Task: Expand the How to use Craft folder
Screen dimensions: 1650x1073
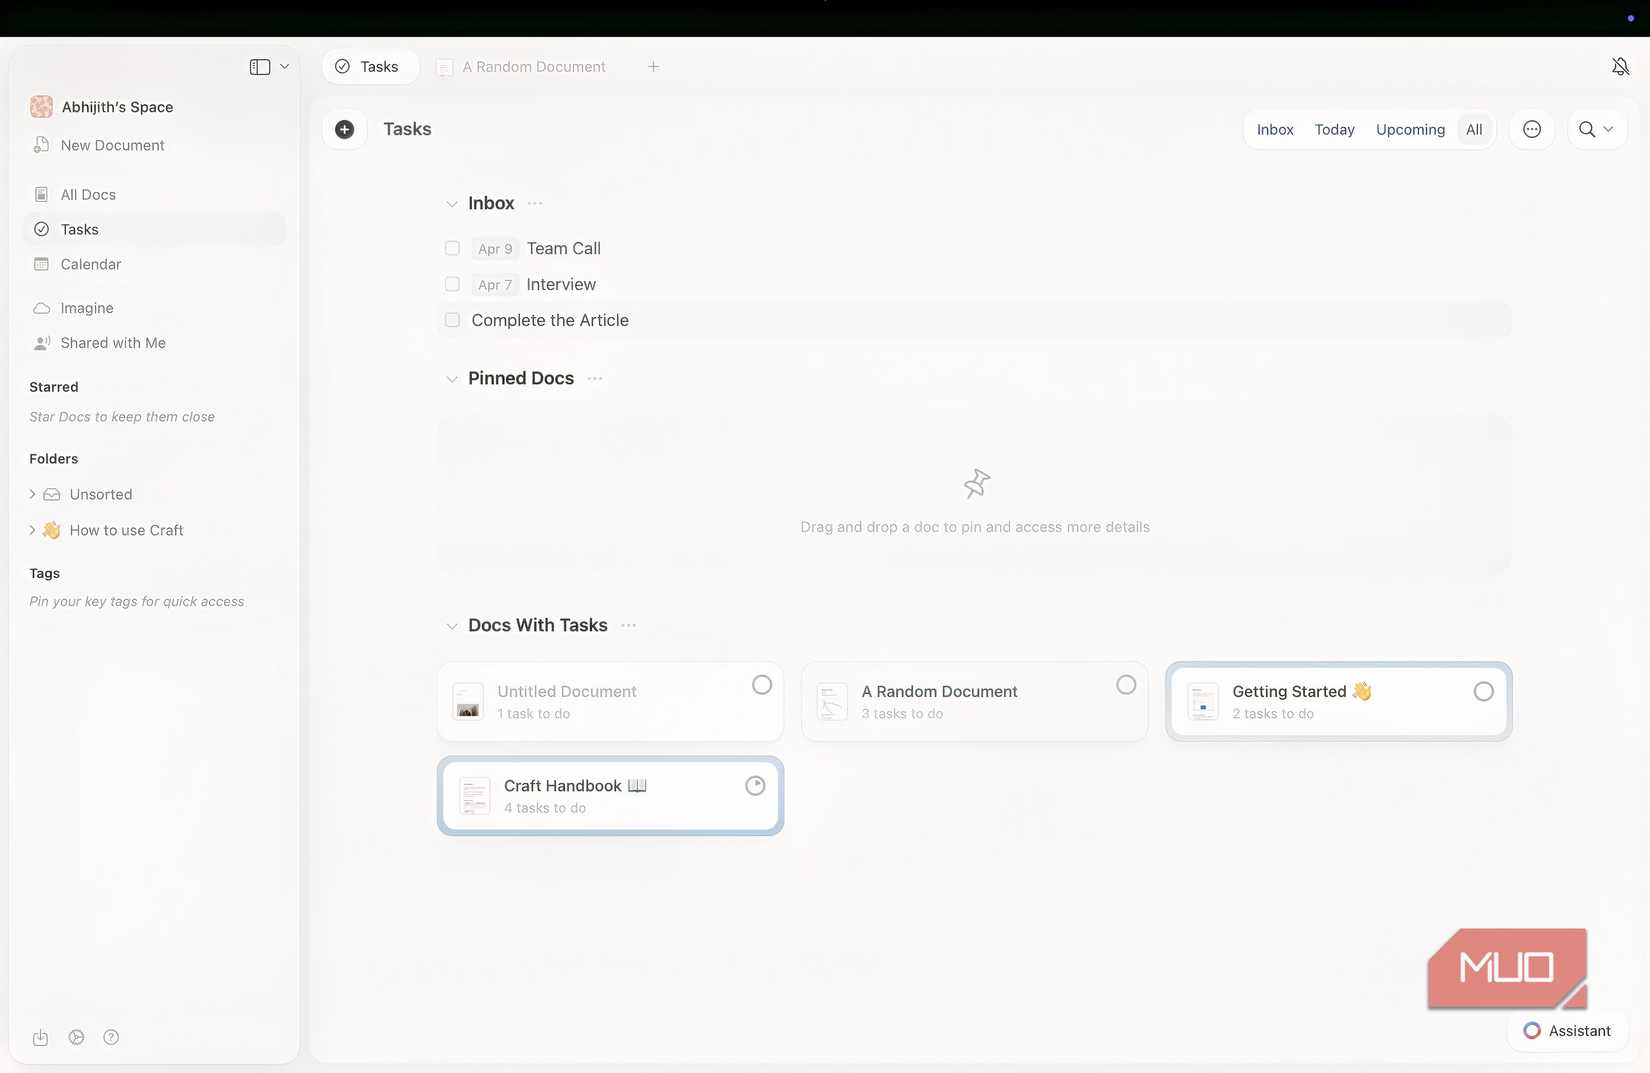Action: [x=31, y=530]
